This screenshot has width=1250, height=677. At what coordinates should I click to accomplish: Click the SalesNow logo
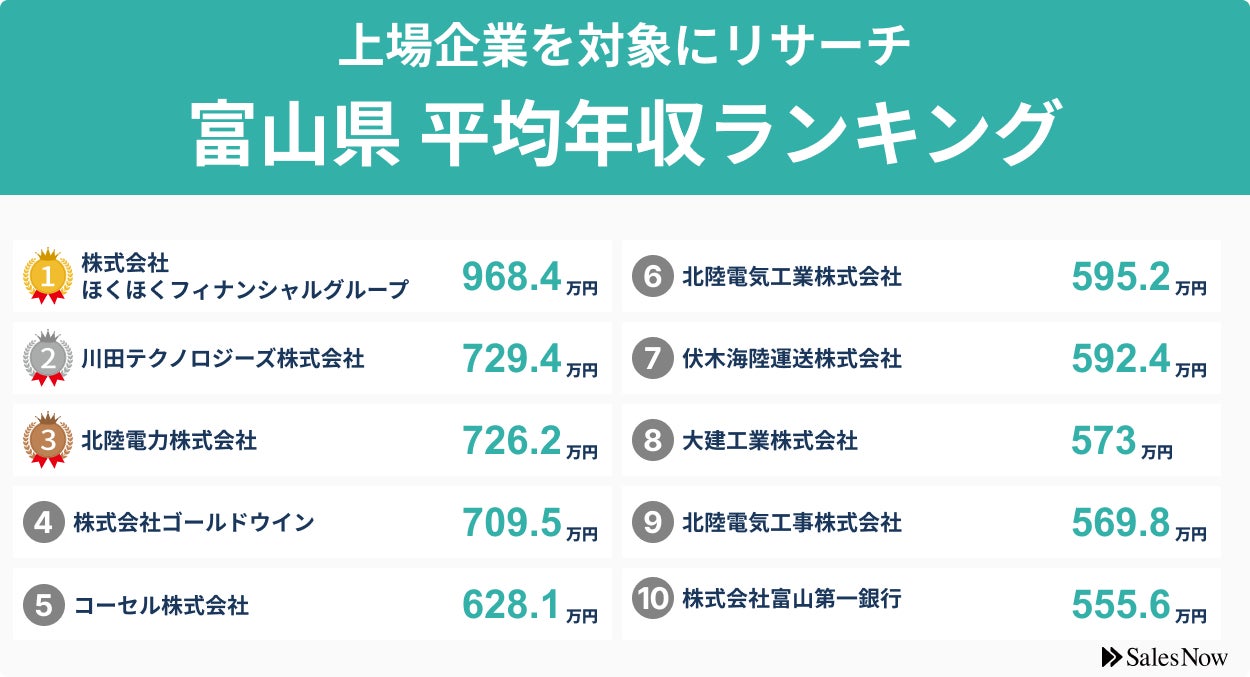1165,657
